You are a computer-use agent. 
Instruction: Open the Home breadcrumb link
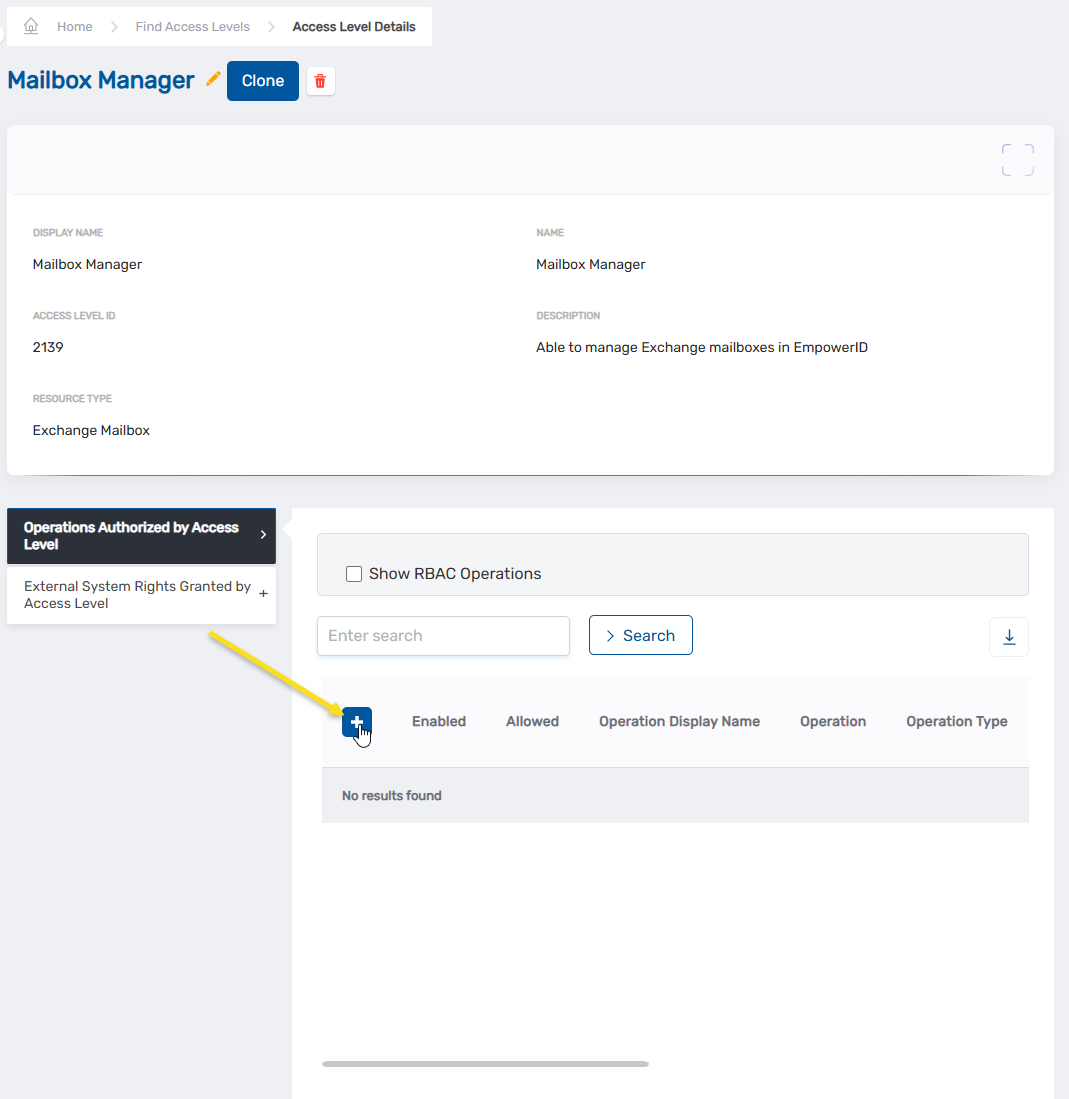point(74,26)
